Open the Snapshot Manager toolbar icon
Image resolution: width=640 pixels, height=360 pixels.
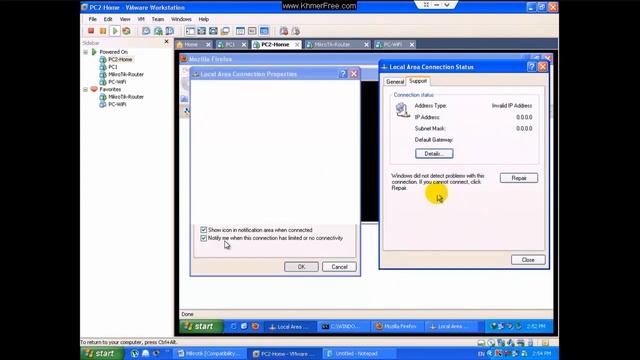[170, 31]
